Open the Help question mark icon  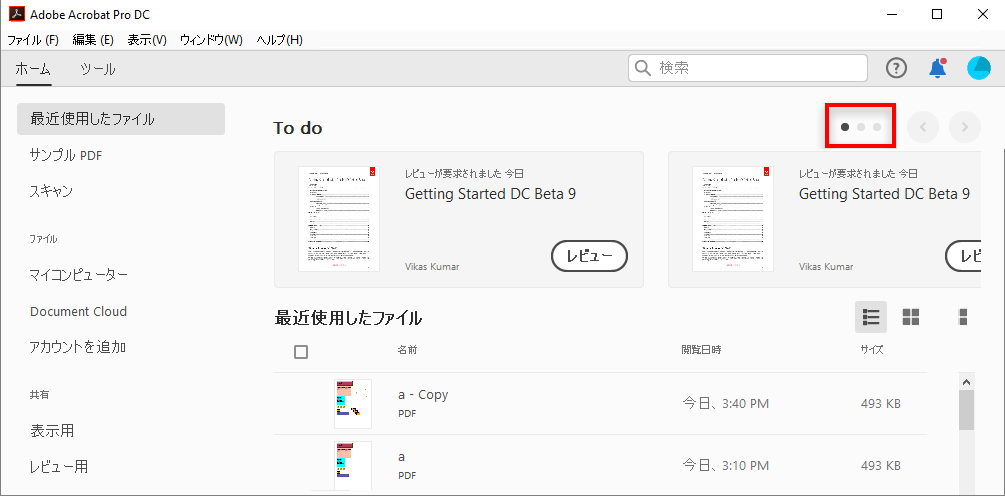pos(896,68)
